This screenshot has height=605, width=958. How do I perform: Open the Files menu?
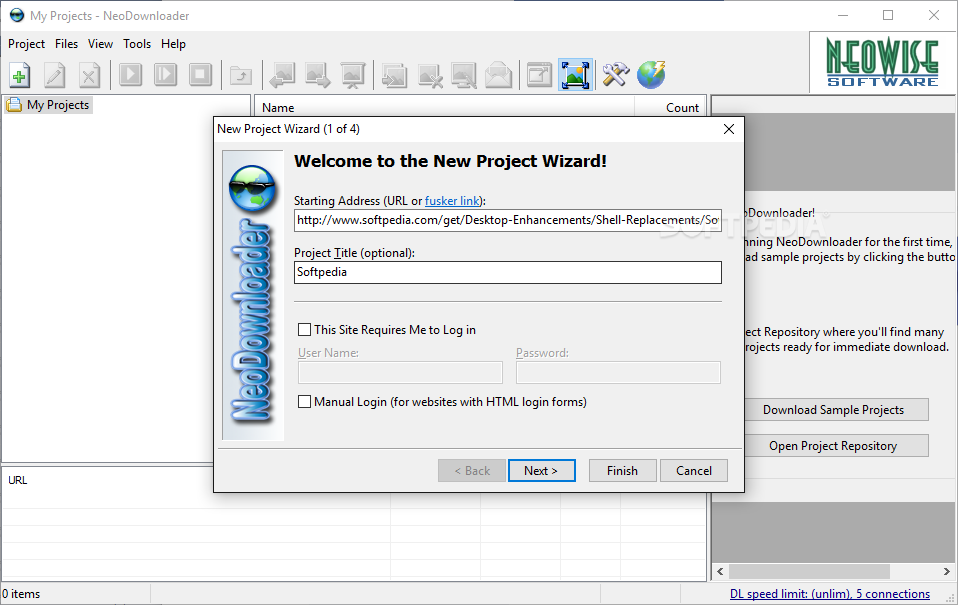[67, 44]
